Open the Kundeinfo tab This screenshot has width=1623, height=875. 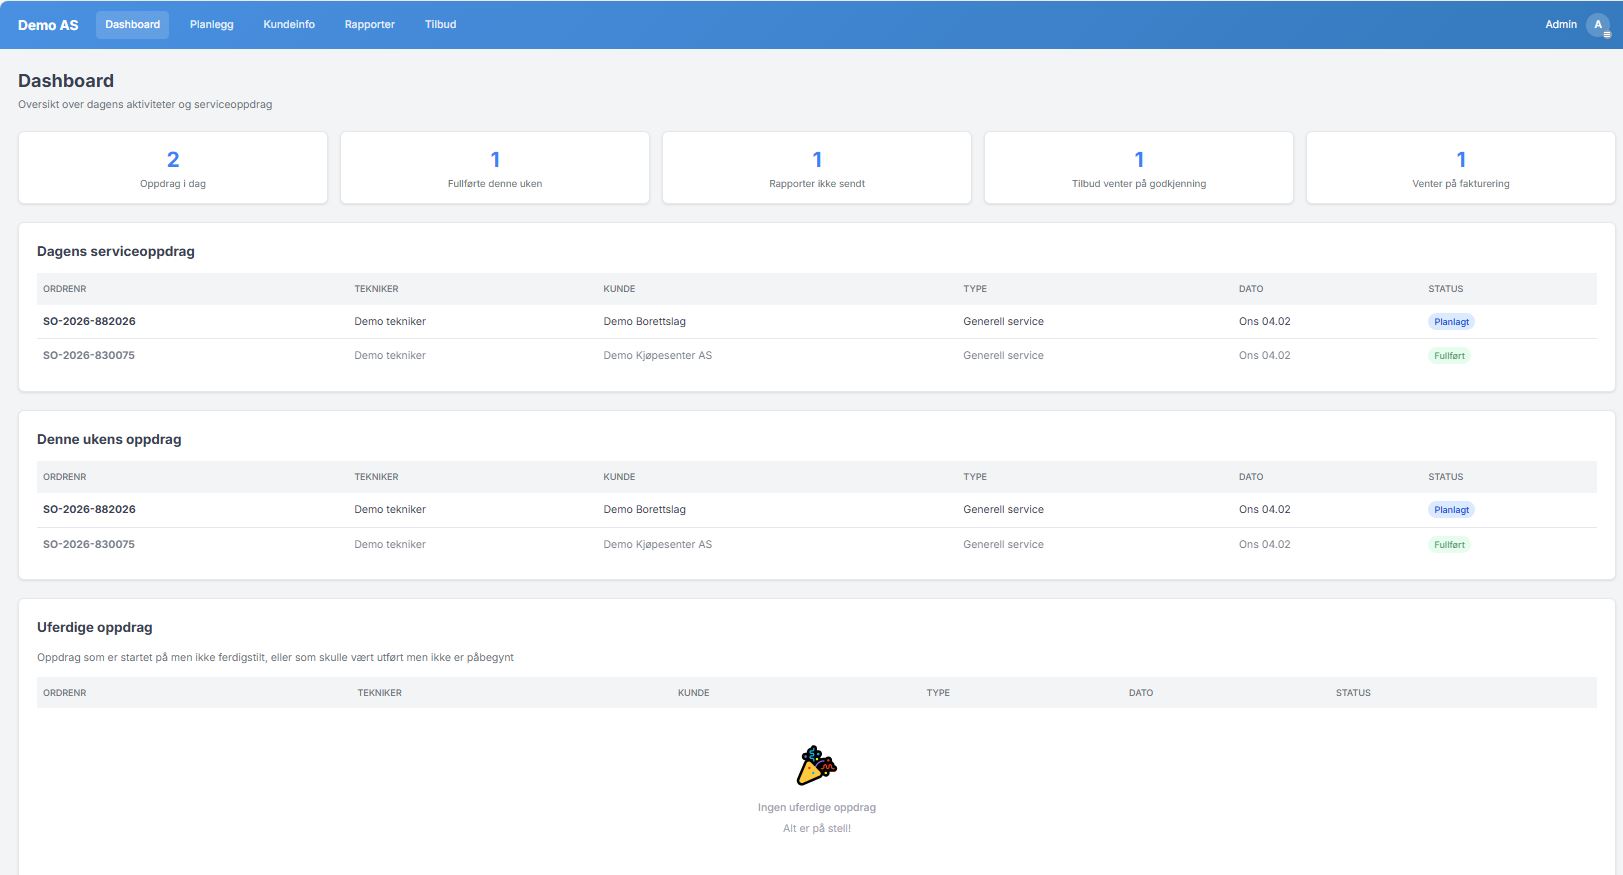(289, 25)
